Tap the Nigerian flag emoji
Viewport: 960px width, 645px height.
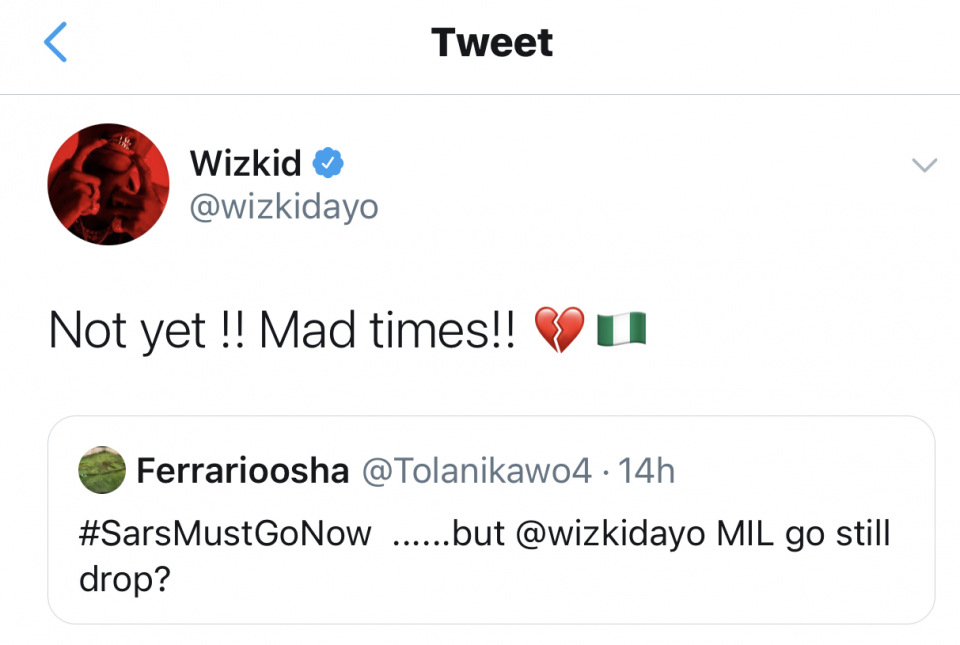point(621,329)
